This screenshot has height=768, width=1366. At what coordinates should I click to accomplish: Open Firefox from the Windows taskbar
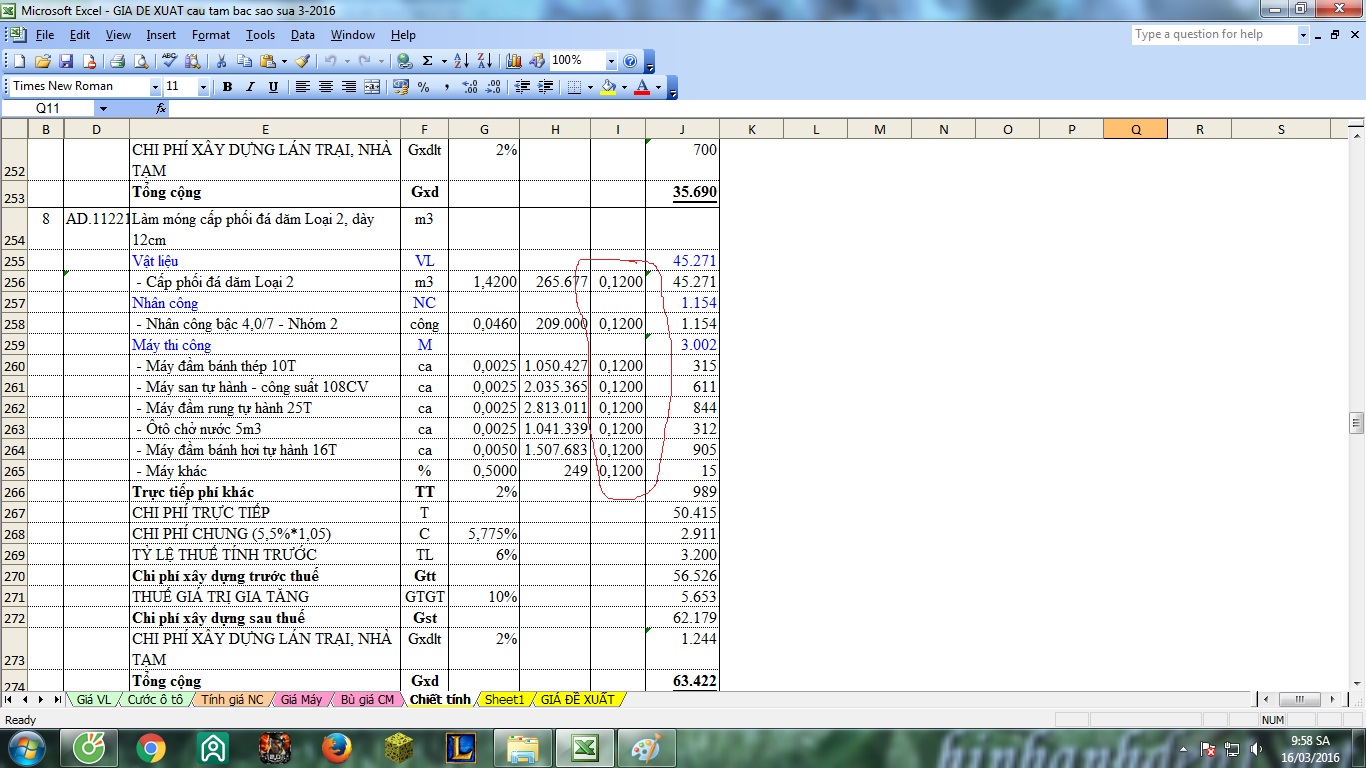(337, 747)
